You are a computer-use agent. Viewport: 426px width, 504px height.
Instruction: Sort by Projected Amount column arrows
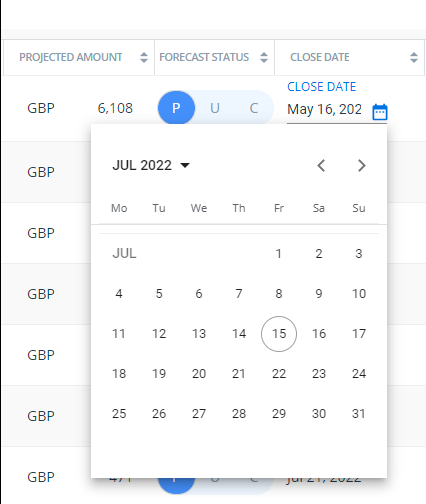tap(144, 57)
